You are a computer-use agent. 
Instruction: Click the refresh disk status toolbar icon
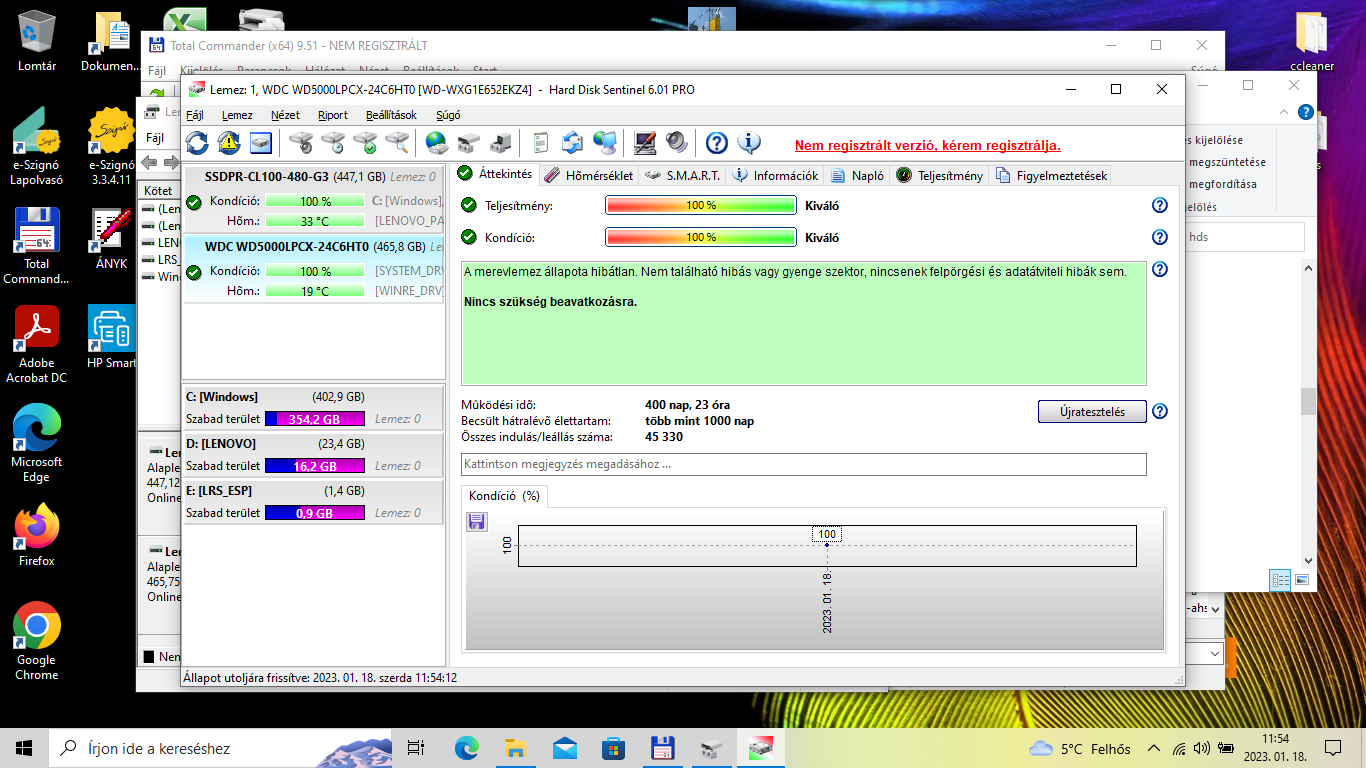[197, 143]
